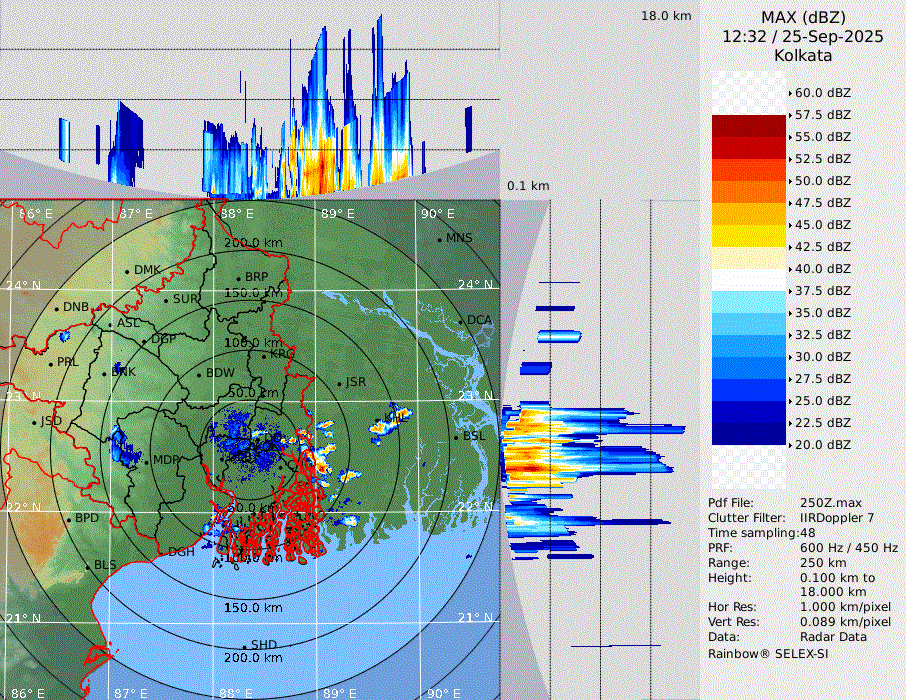Click the DMK station marker

click(x=127, y=271)
